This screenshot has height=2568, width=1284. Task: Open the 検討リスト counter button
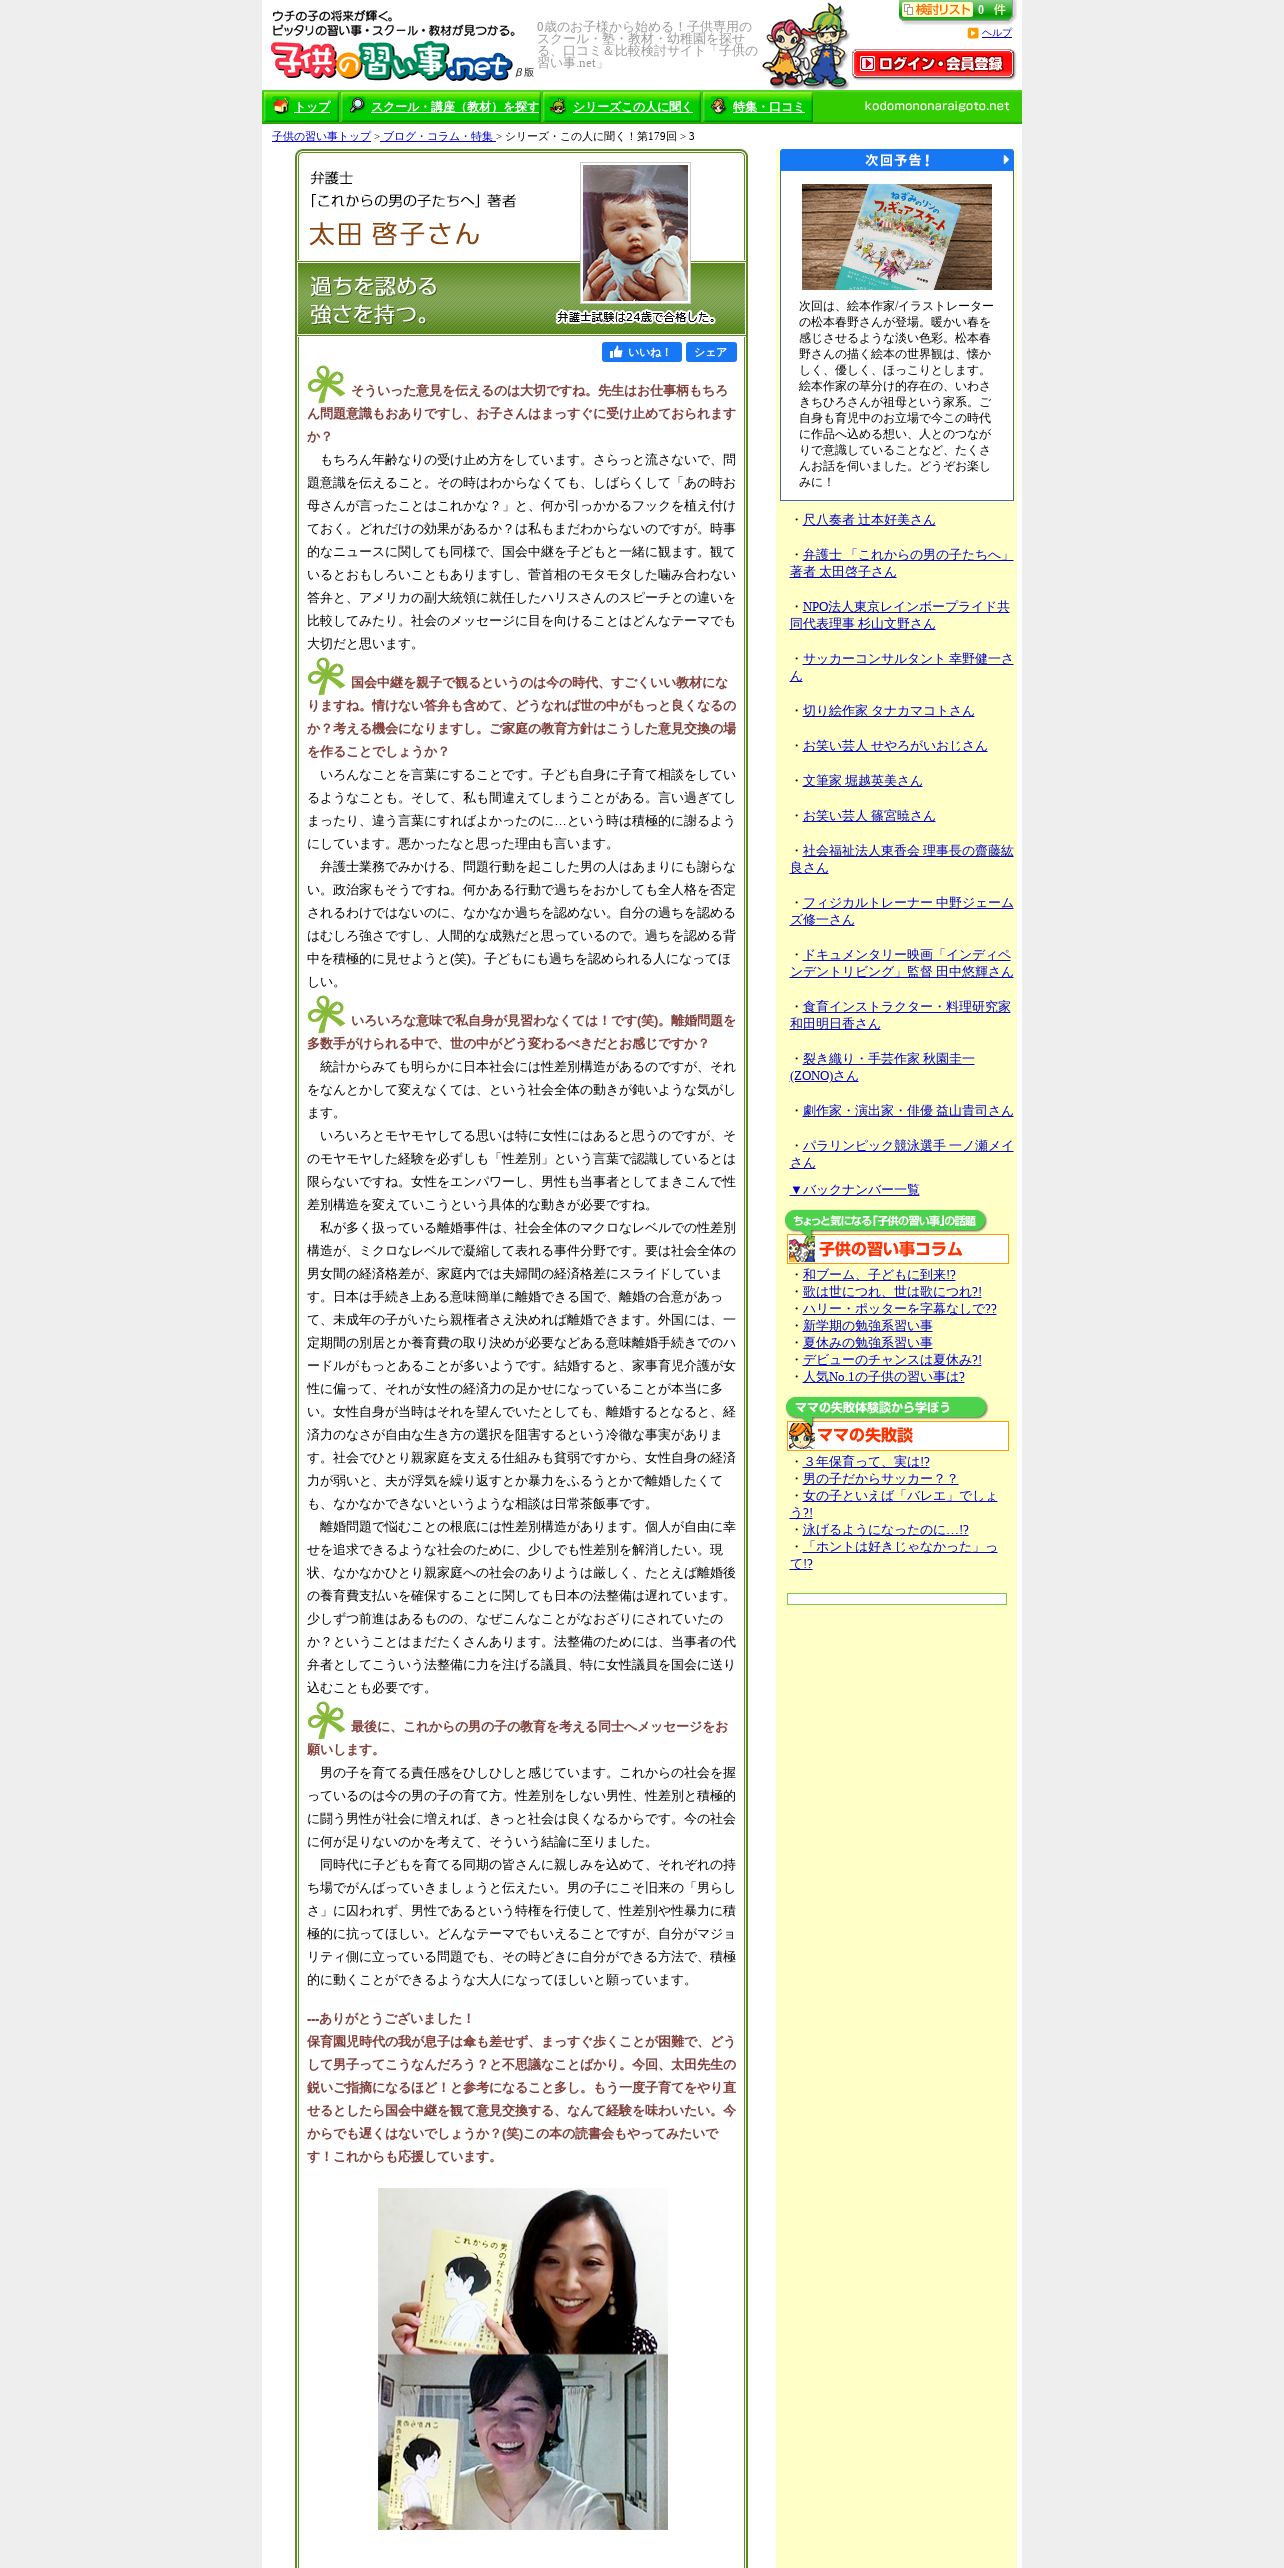click(956, 10)
